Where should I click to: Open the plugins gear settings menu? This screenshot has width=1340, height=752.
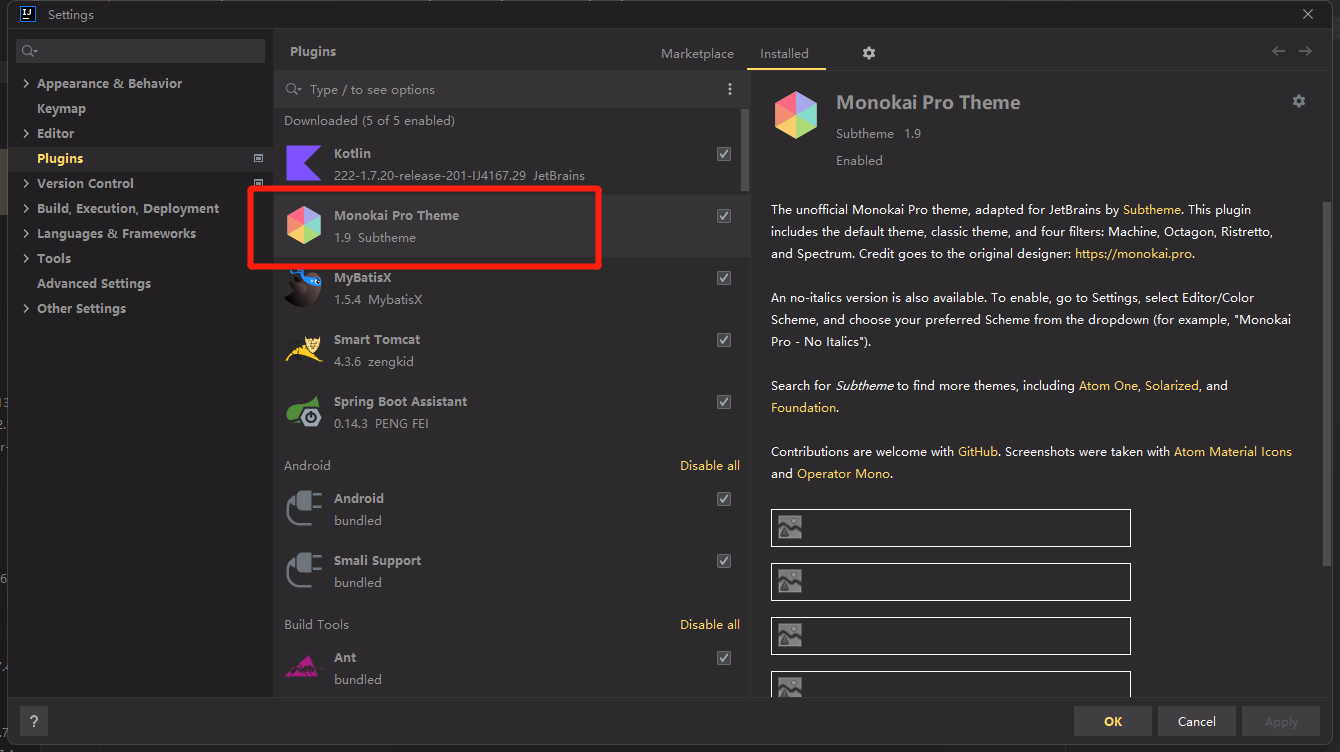pos(869,53)
